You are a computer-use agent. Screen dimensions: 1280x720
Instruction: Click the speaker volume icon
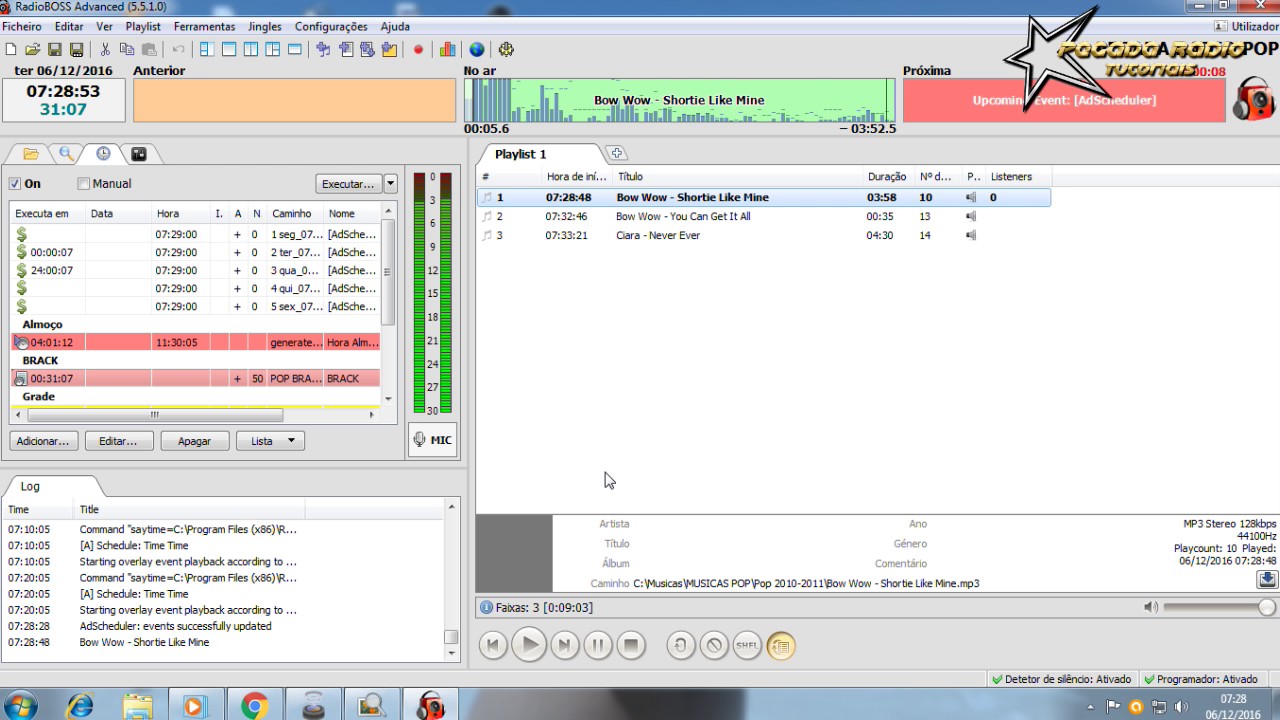point(1151,607)
